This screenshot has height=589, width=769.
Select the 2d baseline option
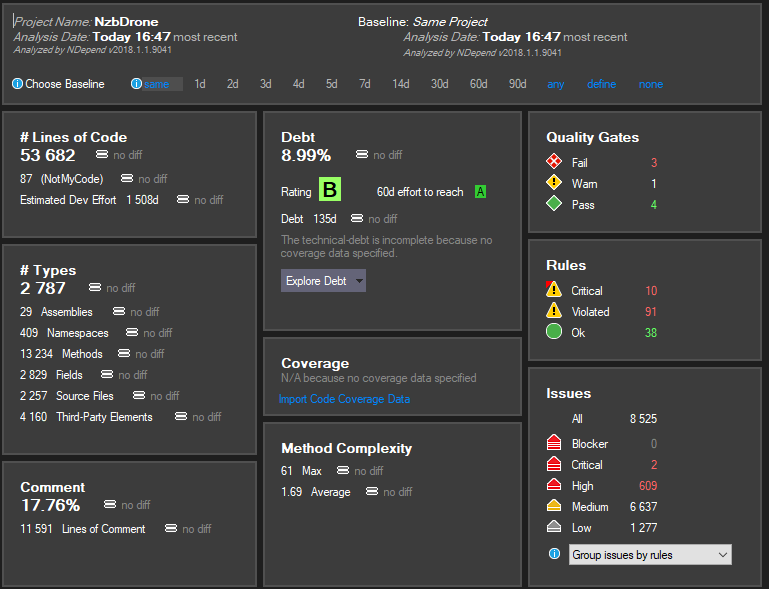tap(232, 84)
